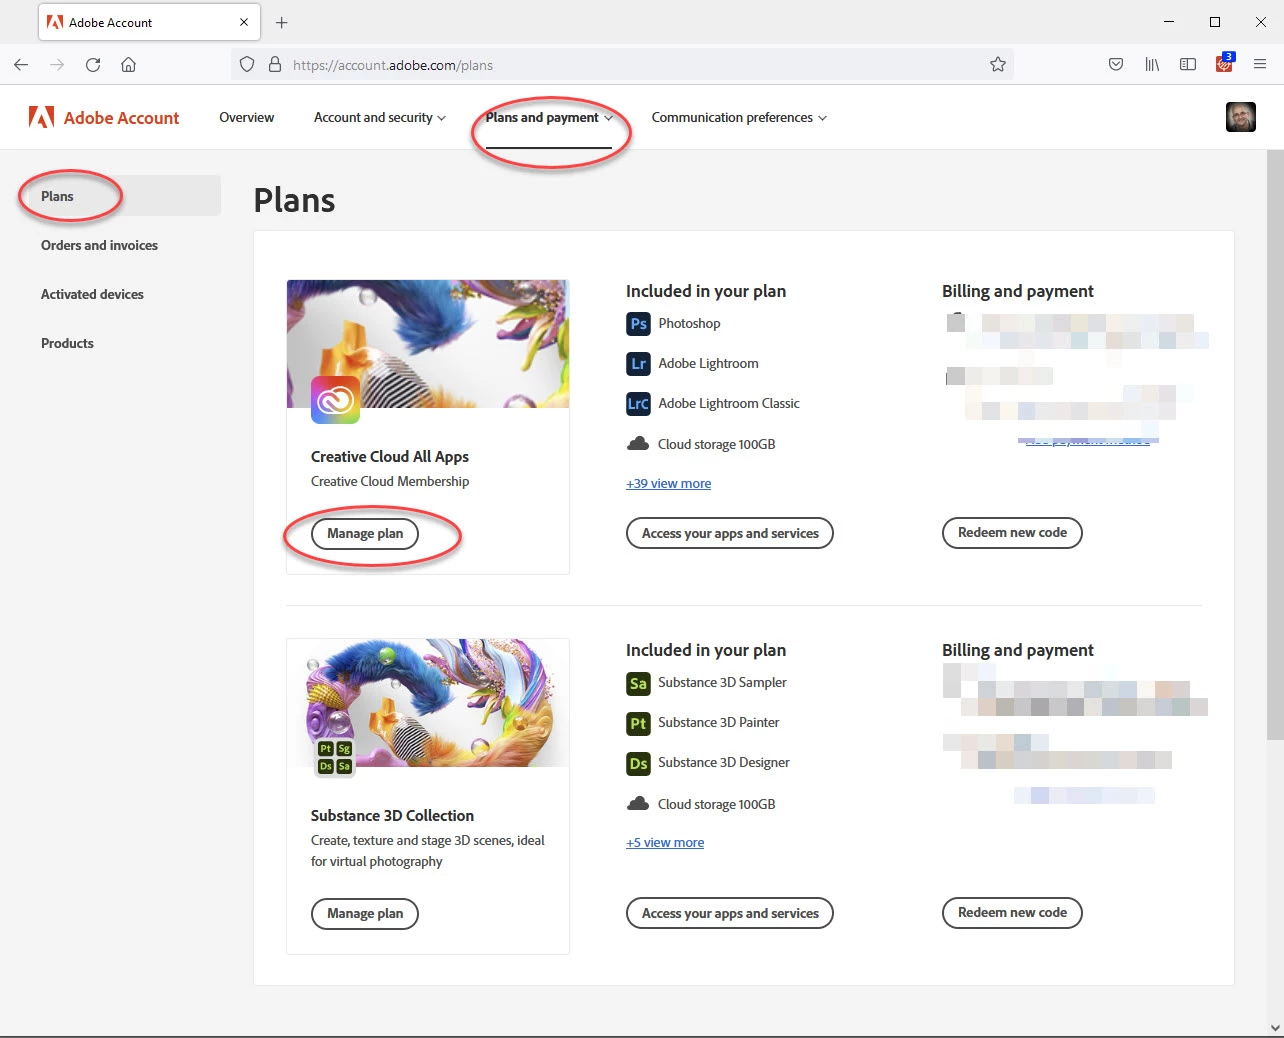Screen dimensions: 1284x1038
Task: Click Manage plan for Creative Cloud All Apps
Action: [365, 534]
